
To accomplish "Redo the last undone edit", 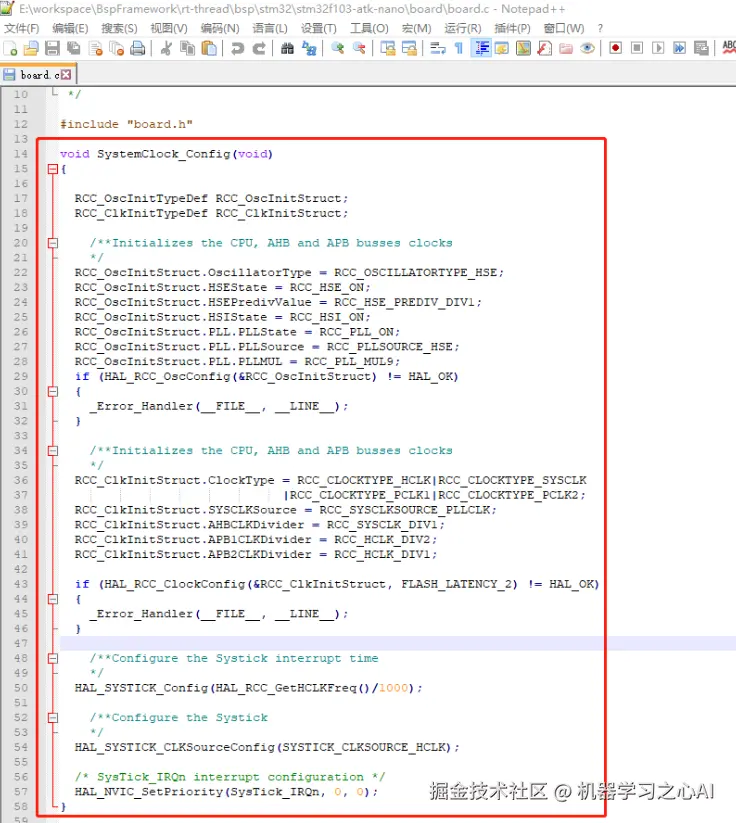I will [259, 48].
